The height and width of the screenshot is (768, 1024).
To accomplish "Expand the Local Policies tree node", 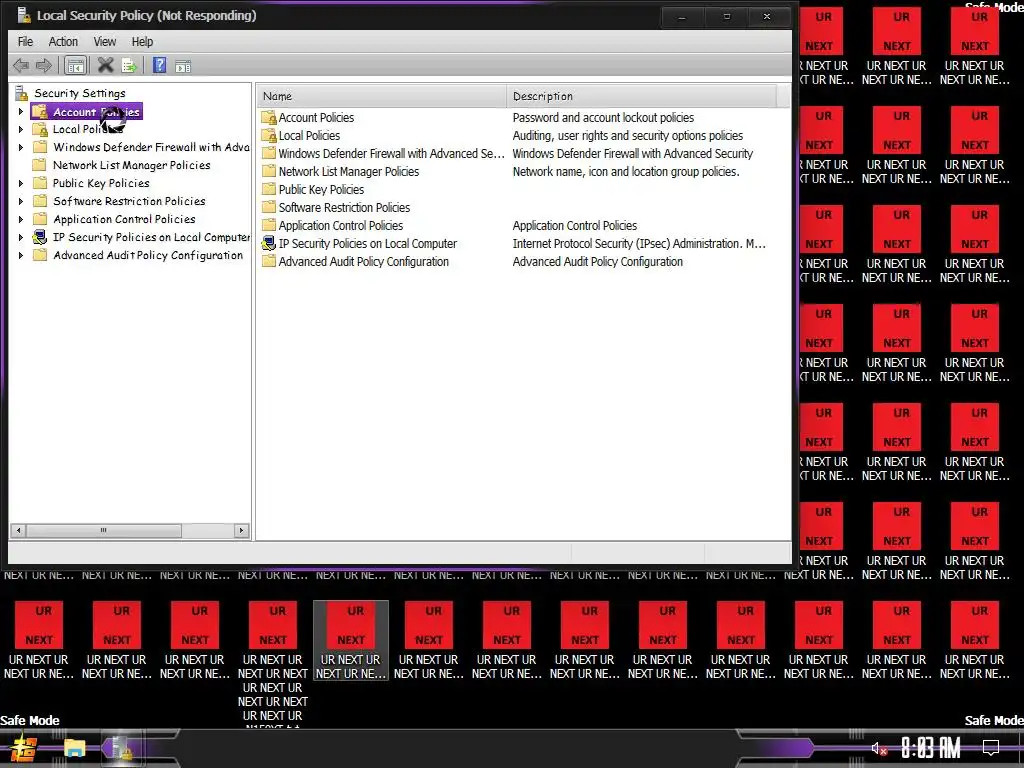I will click(x=21, y=129).
